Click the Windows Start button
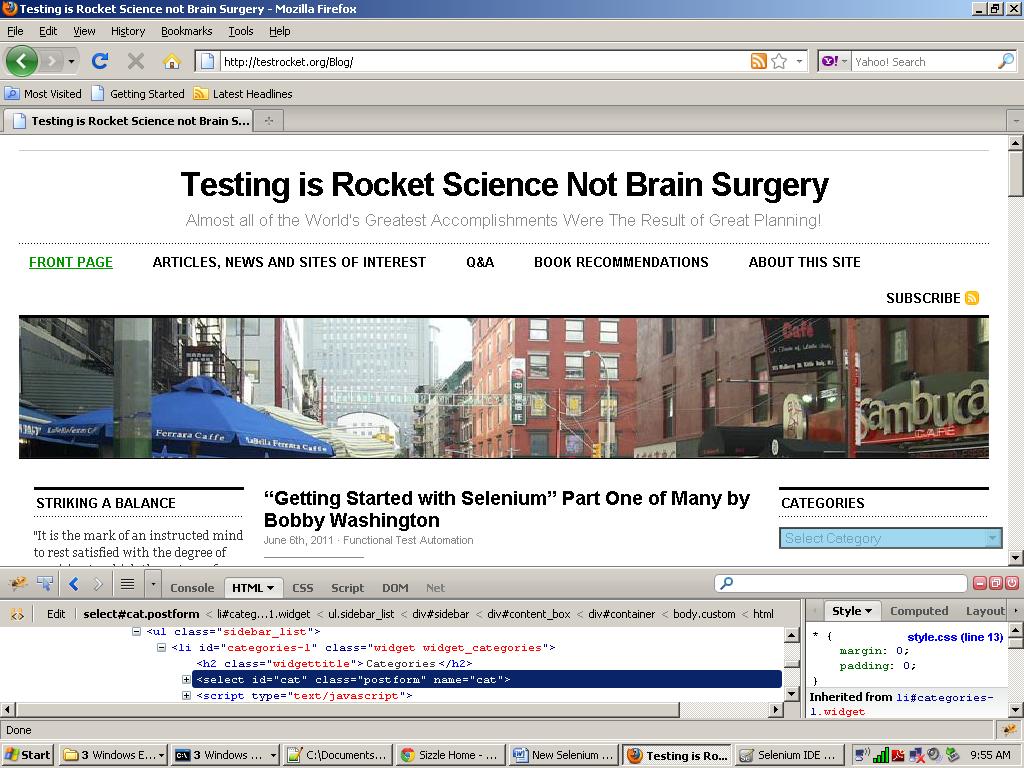 pyautogui.click(x=27, y=755)
